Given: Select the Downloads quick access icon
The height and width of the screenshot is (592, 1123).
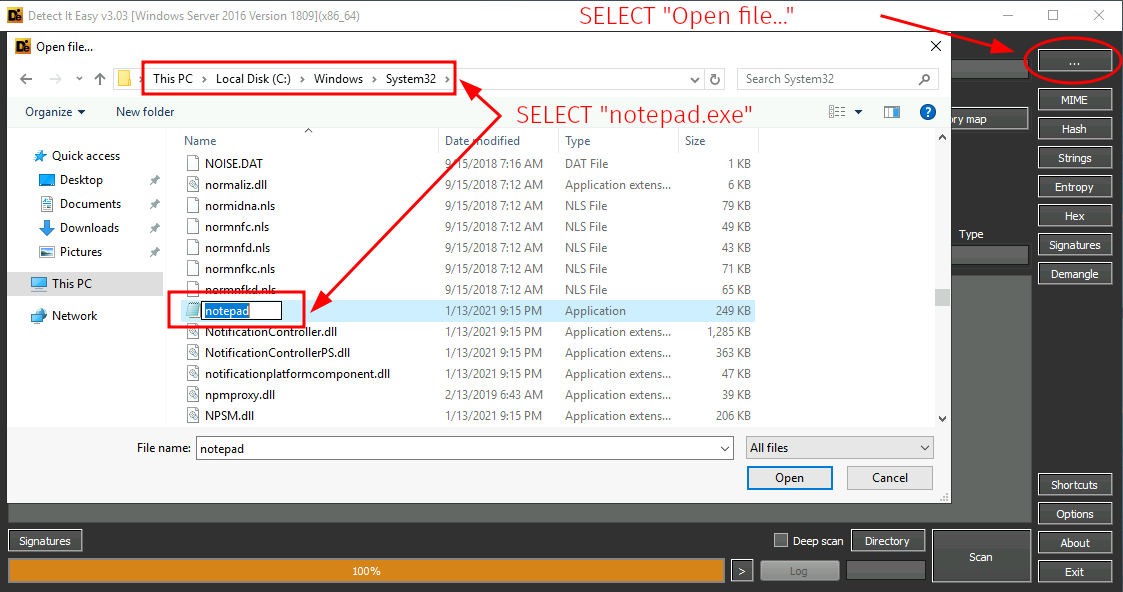Looking at the screenshot, I should [x=46, y=228].
